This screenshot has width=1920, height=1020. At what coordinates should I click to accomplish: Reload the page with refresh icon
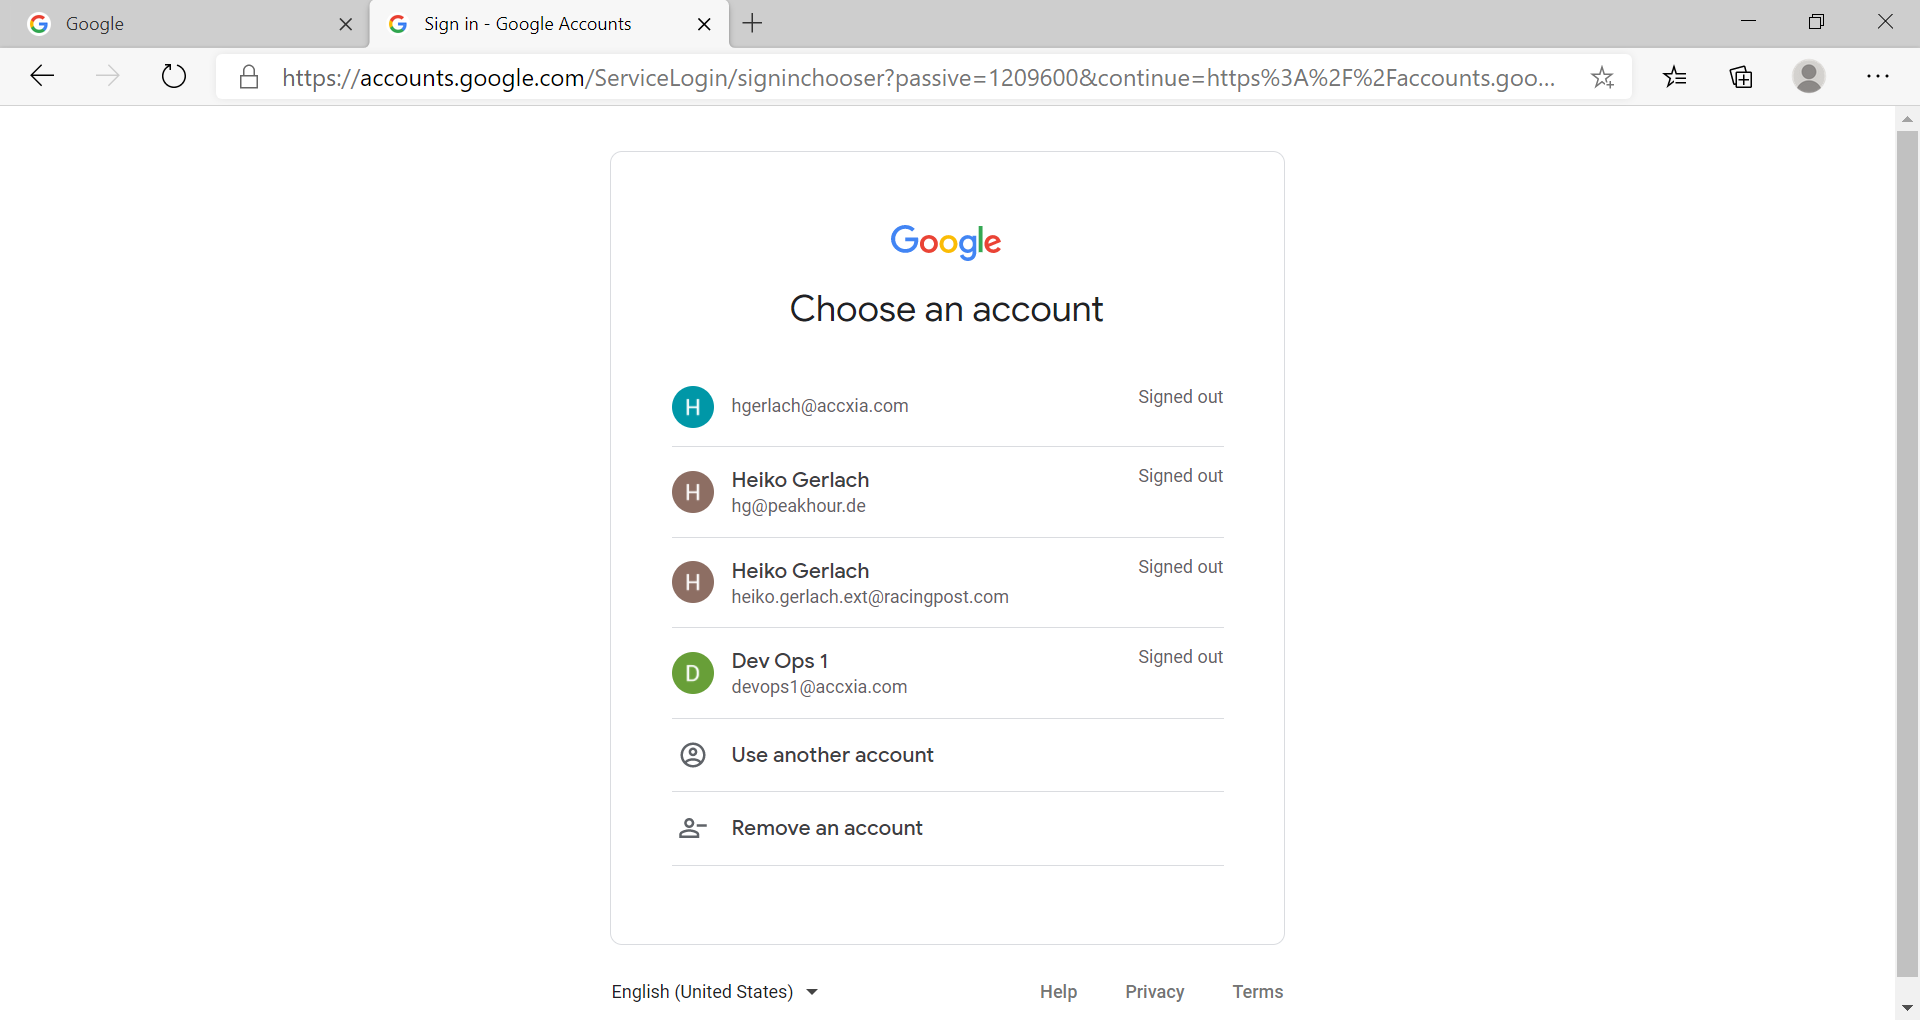pos(174,76)
